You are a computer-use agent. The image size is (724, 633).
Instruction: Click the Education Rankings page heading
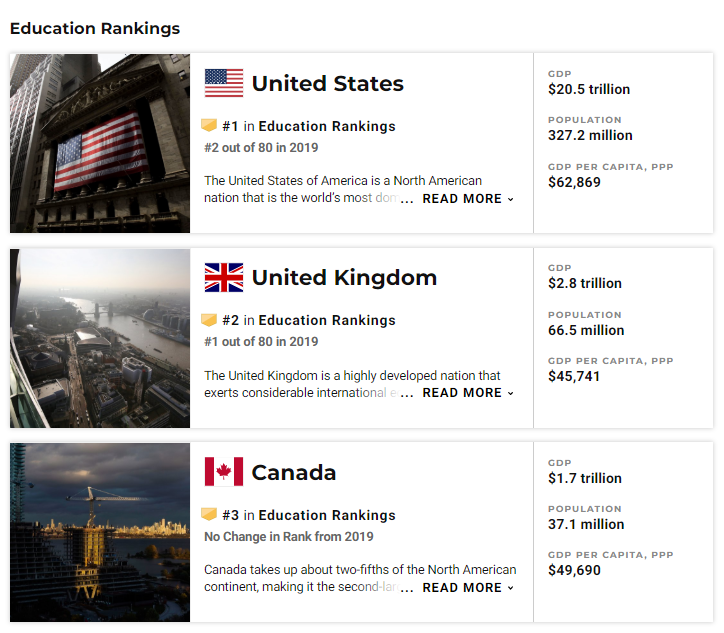pos(95,28)
